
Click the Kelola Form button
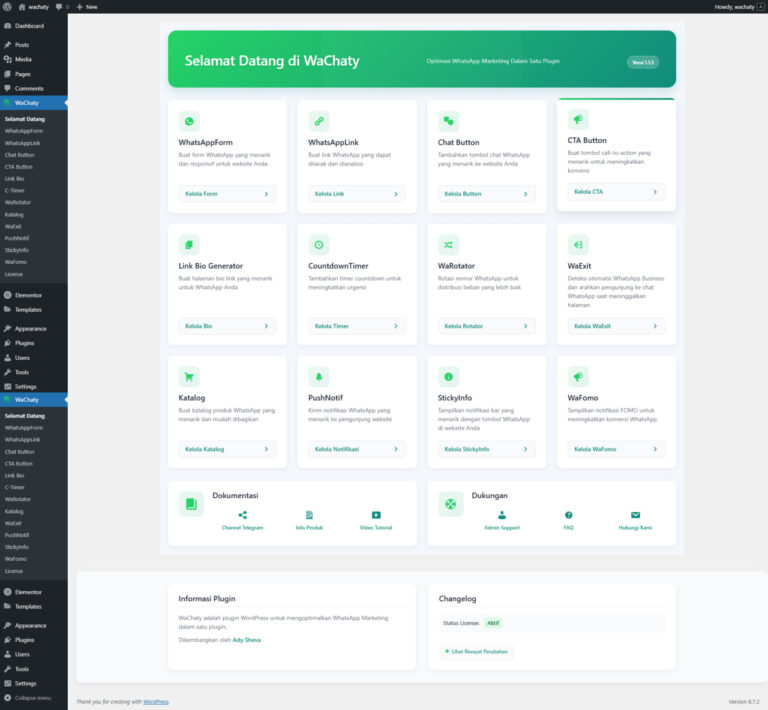point(227,194)
